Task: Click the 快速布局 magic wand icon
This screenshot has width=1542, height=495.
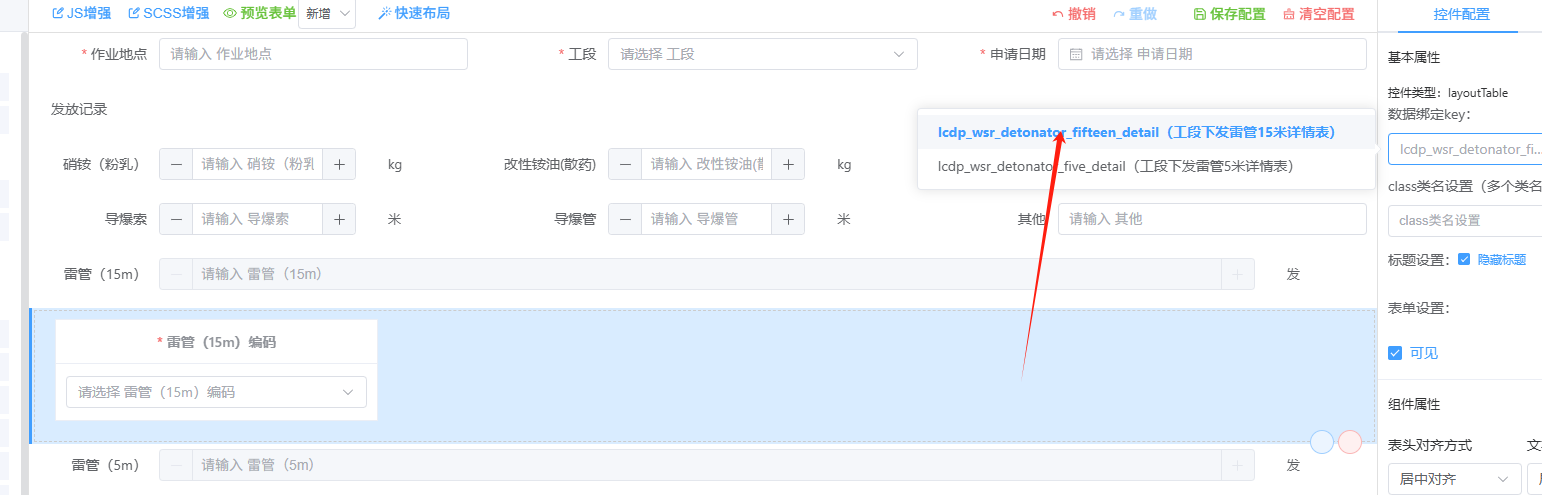Action: (384, 14)
